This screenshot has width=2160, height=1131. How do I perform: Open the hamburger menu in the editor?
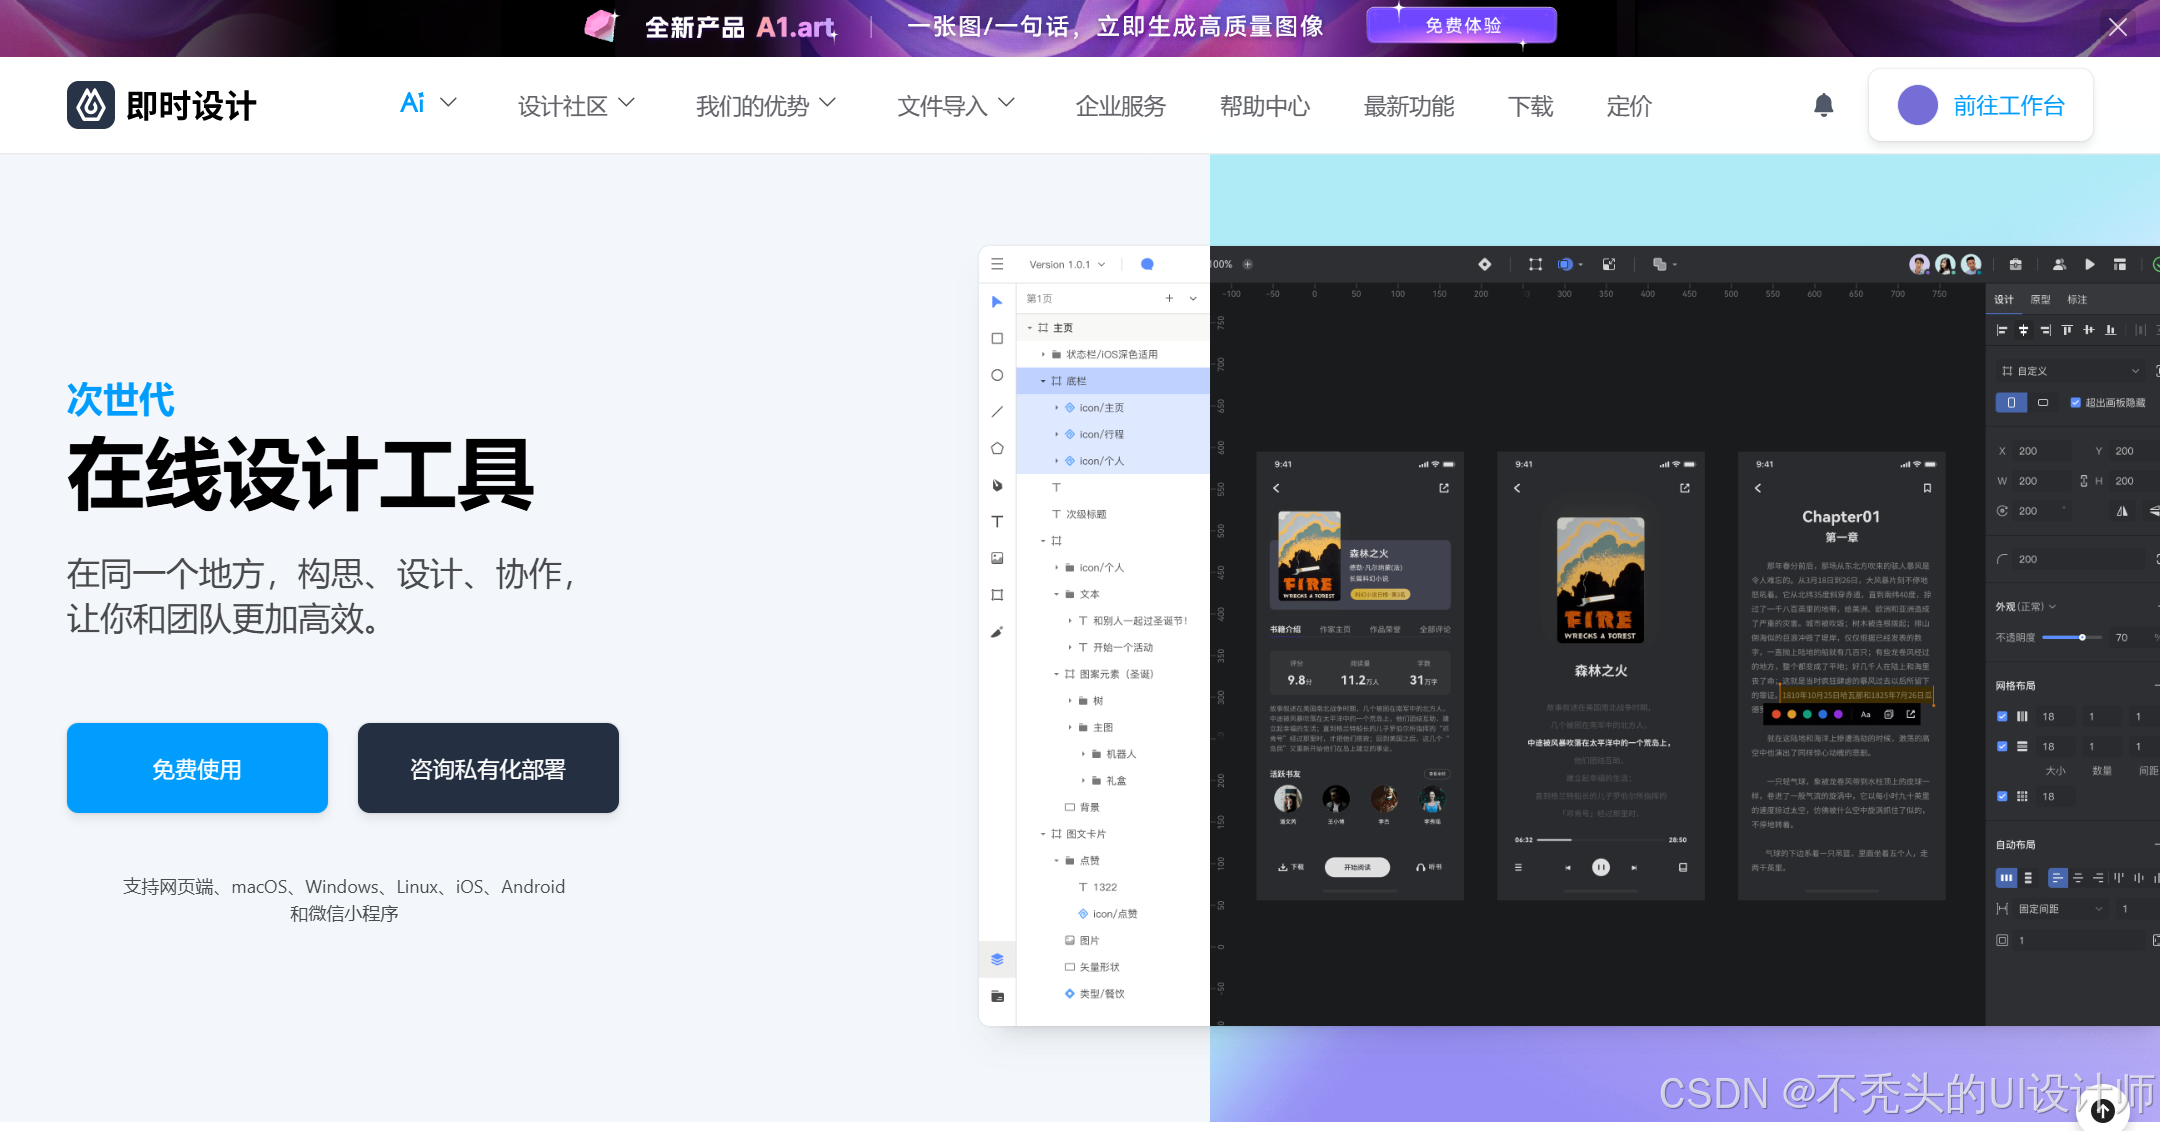click(997, 264)
